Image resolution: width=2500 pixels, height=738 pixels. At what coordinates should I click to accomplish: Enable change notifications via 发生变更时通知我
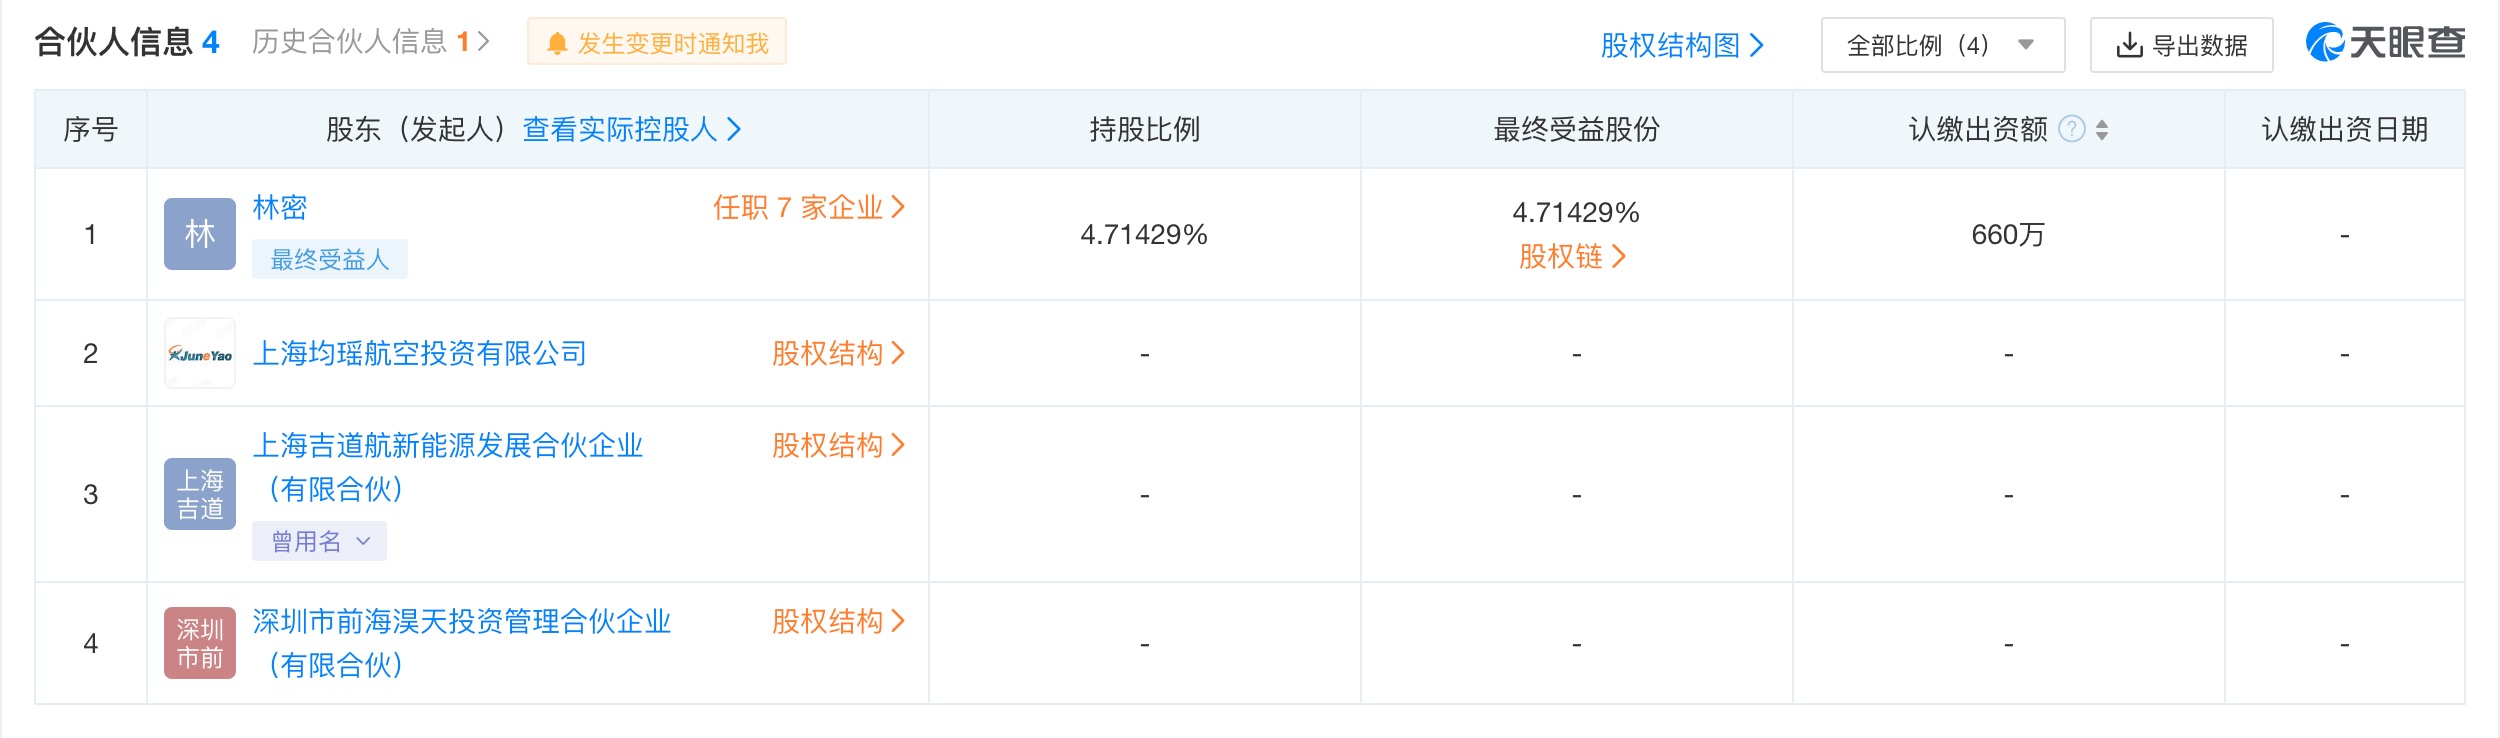655,43
